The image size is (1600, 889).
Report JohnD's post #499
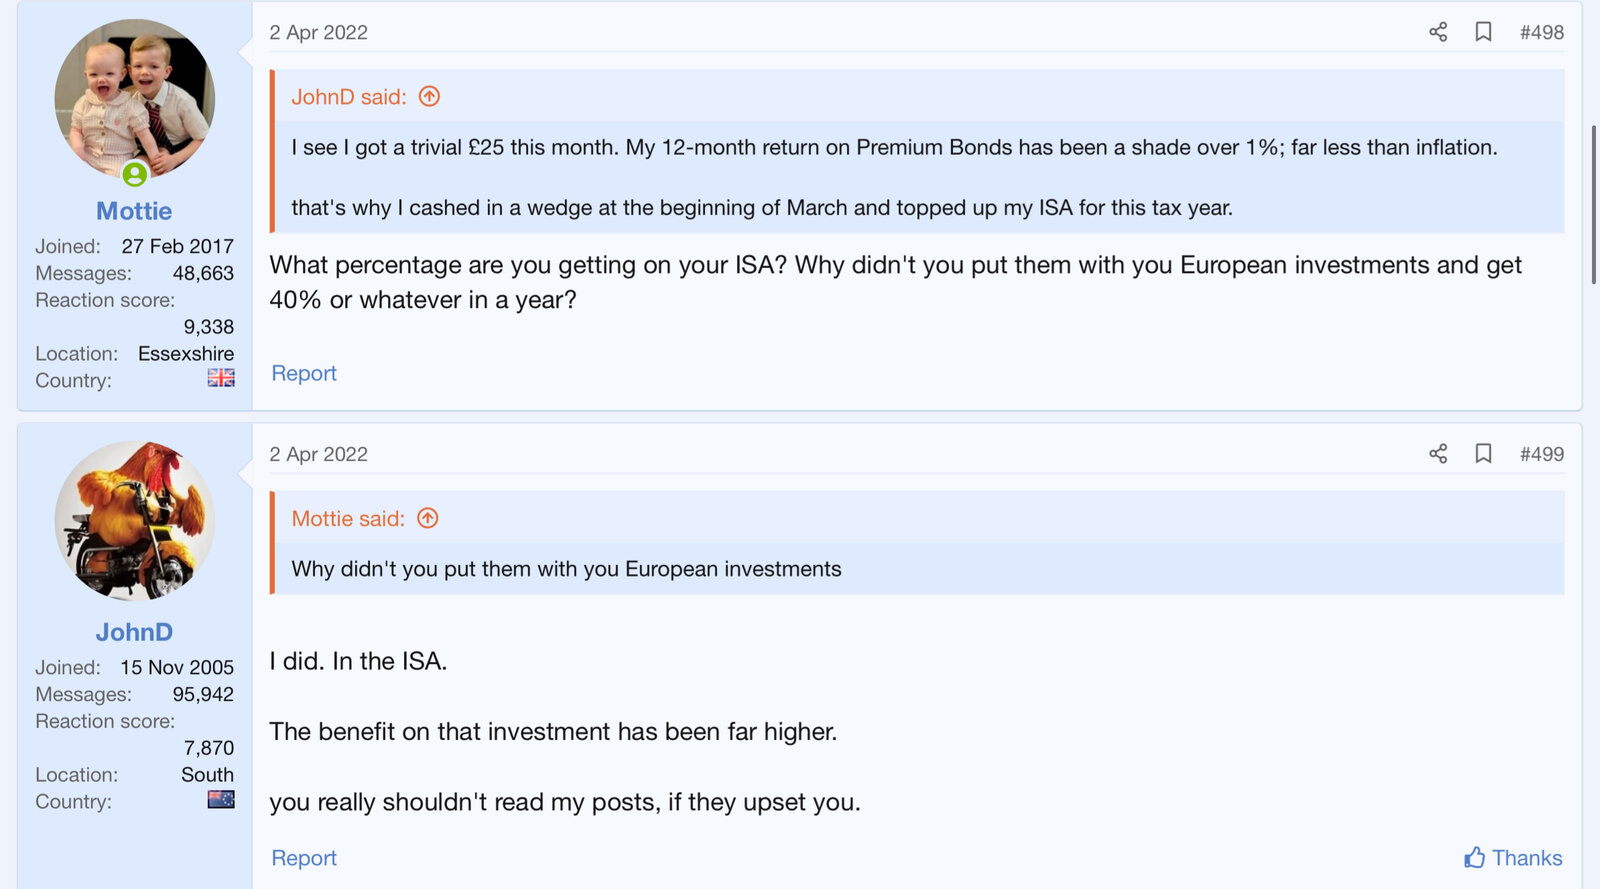(304, 858)
